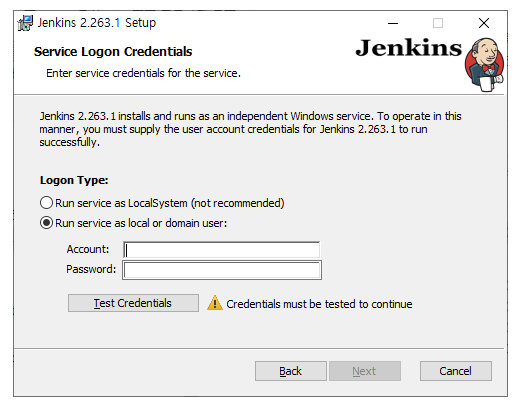Cancel the Jenkins setup

point(455,371)
